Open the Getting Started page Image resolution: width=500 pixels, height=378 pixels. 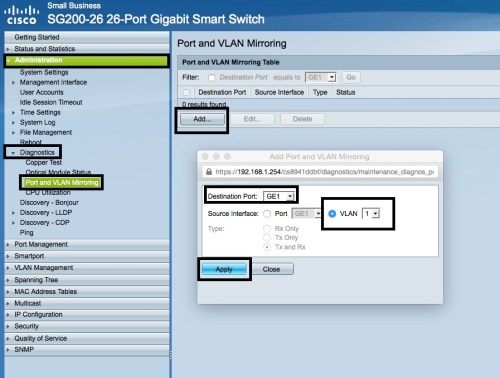pyautogui.click(x=37, y=37)
